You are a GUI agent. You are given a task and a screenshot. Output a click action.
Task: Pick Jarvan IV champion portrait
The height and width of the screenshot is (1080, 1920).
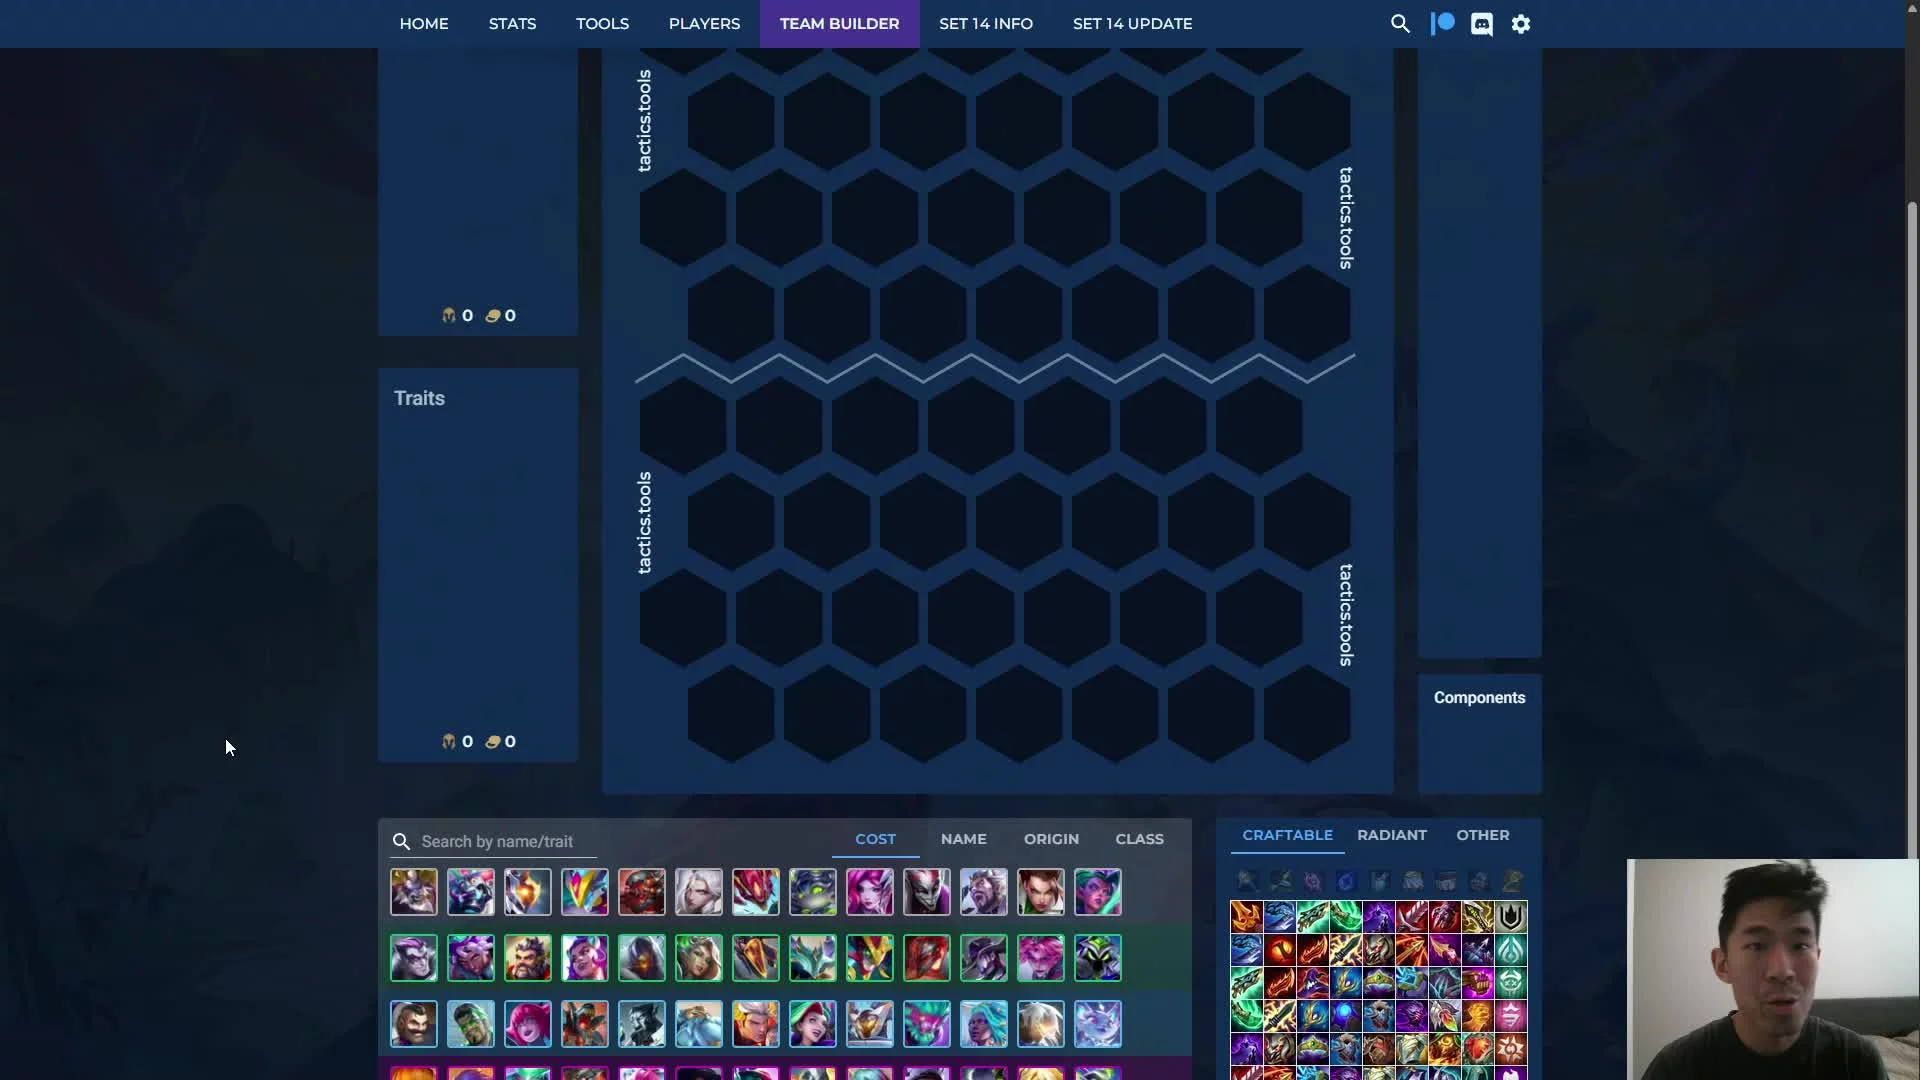(x=755, y=1024)
